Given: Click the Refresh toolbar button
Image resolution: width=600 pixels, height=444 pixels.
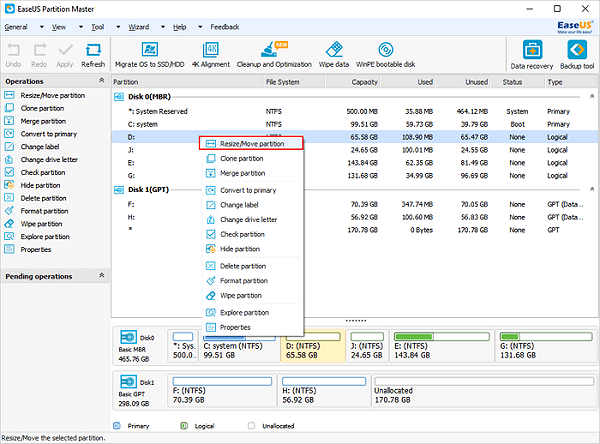Looking at the screenshot, I should (x=93, y=55).
